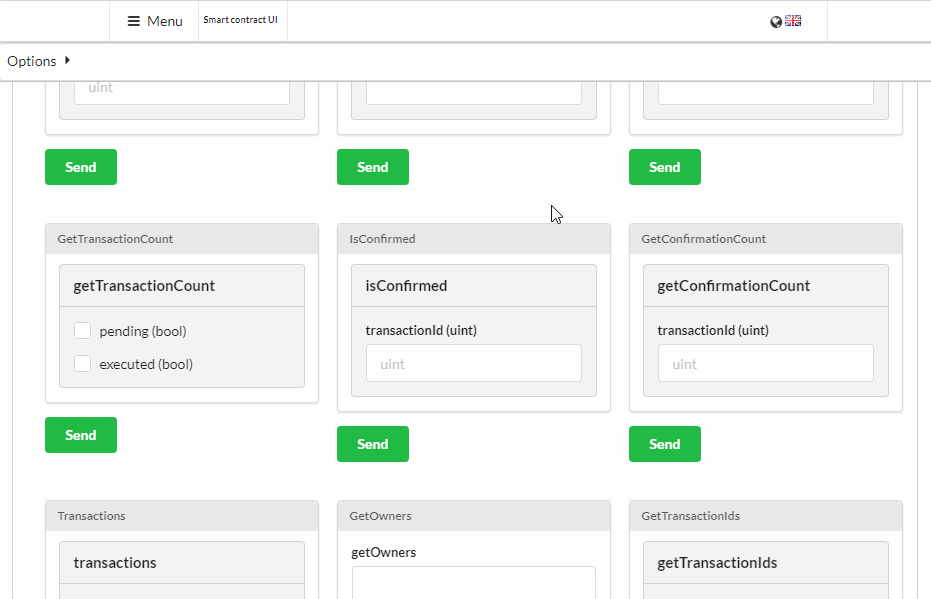931x599 pixels.
Task: Click the GetConfirmationCount card header
Action: point(766,239)
